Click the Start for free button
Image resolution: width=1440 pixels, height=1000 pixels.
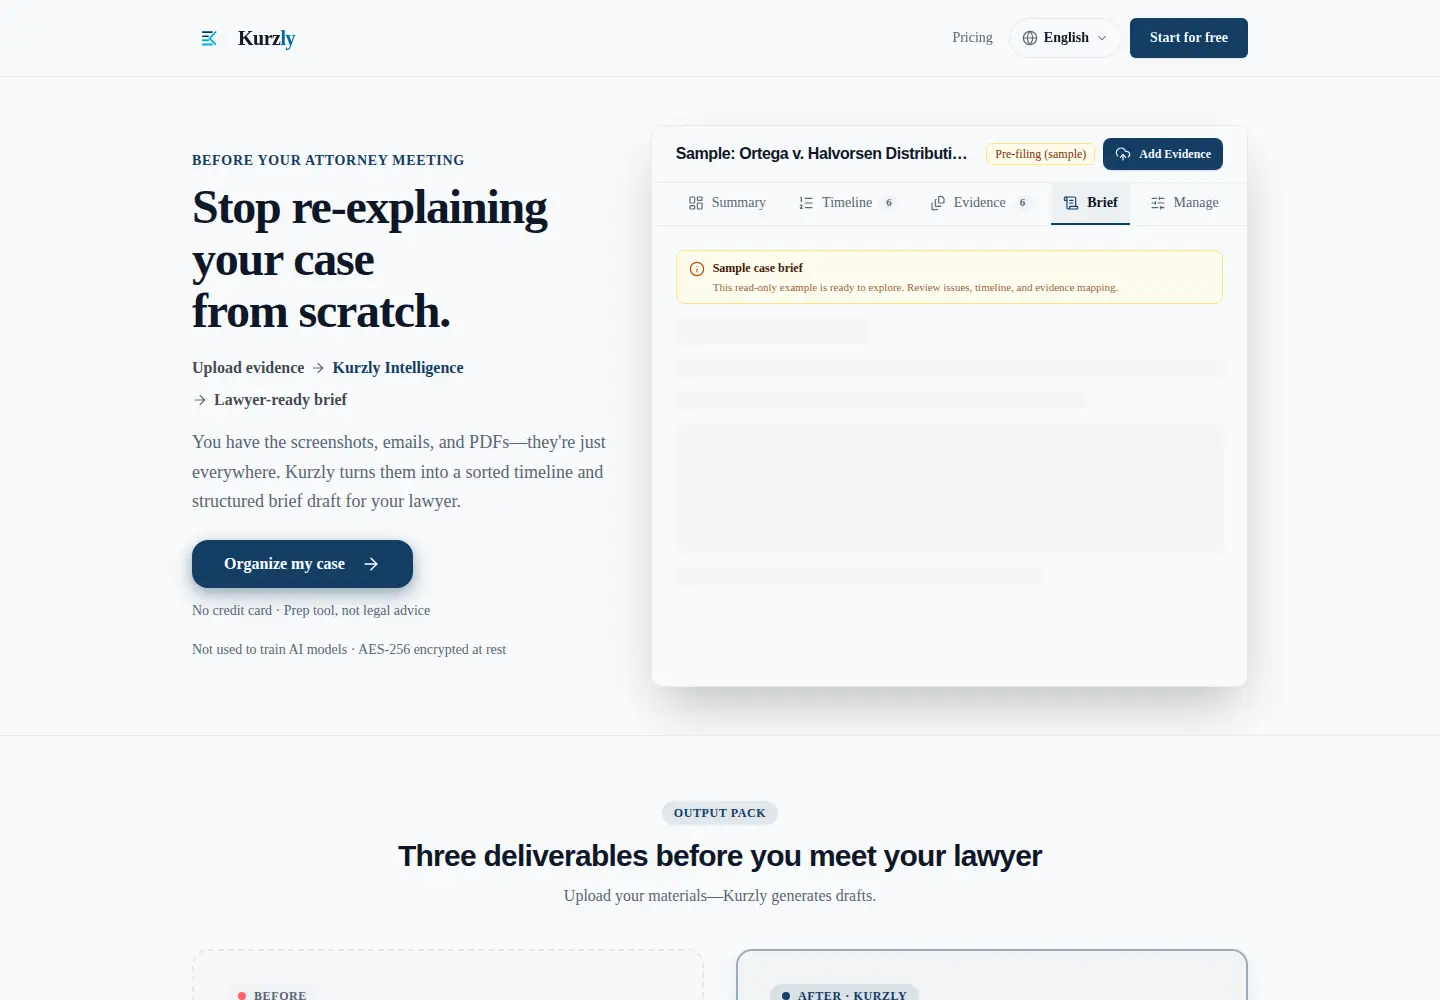(1189, 38)
